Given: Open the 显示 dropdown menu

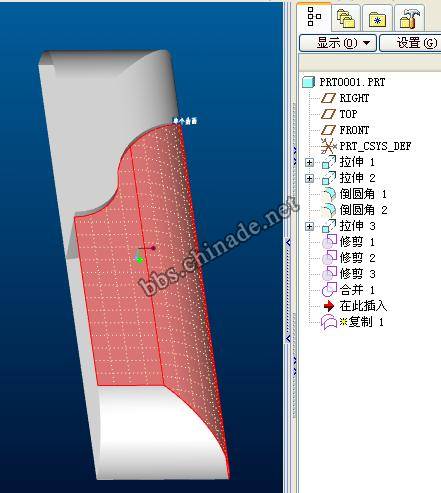Looking at the screenshot, I should [x=338, y=43].
